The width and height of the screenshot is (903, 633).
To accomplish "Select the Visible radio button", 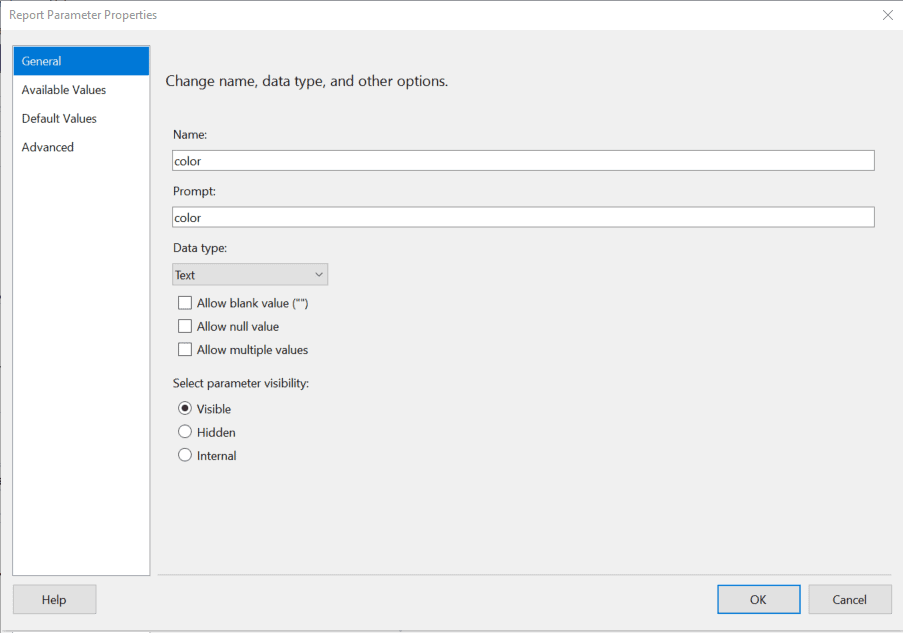I will (x=185, y=408).
